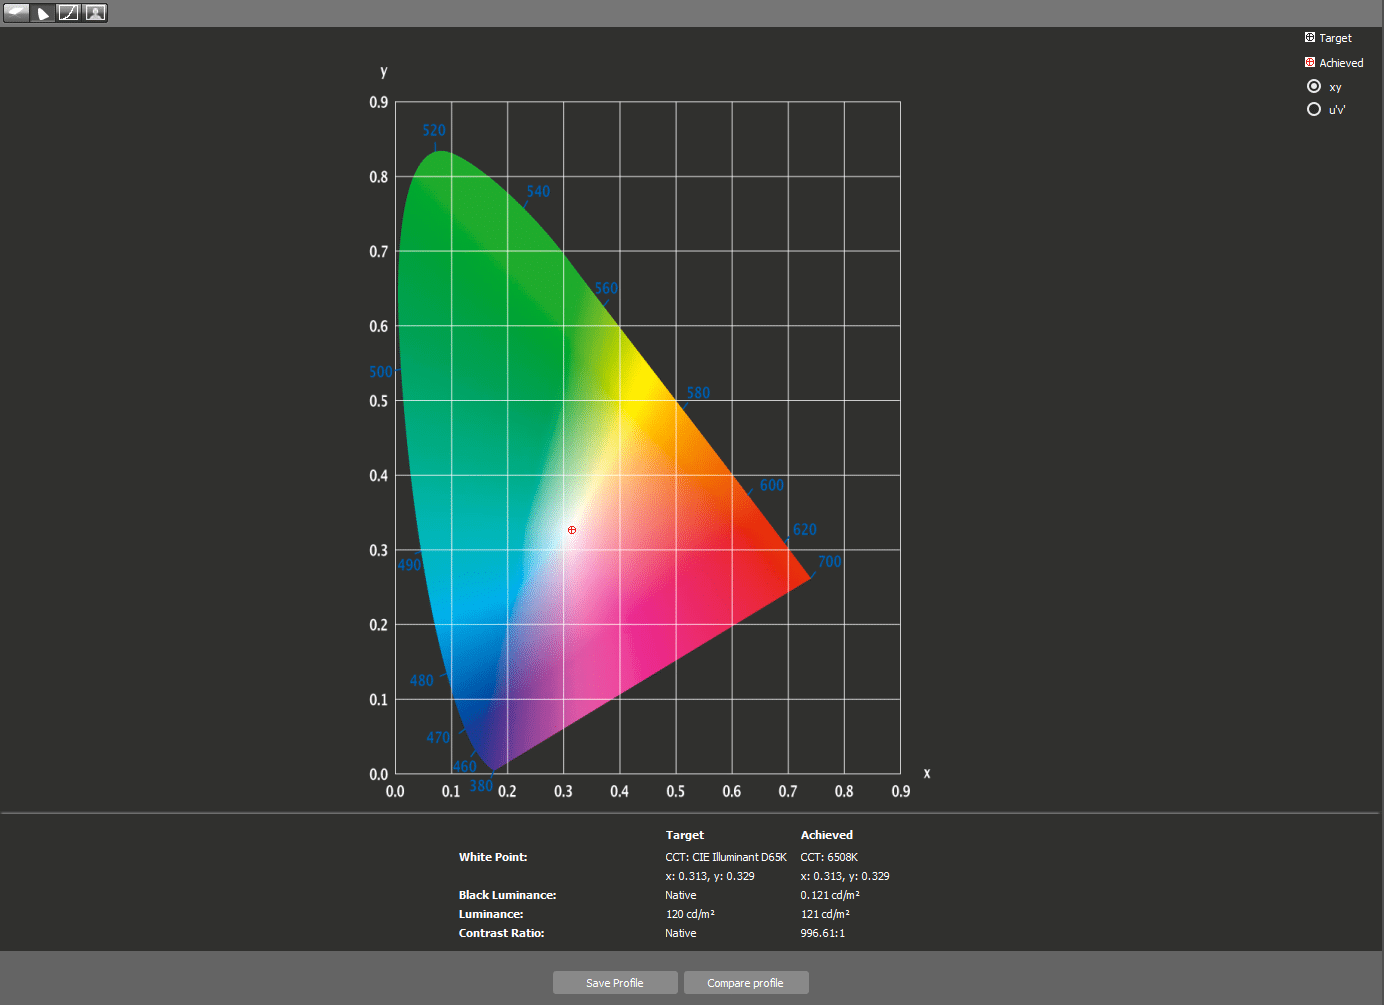Click the red Achieved crosshair legend icon

point(1310,62)
